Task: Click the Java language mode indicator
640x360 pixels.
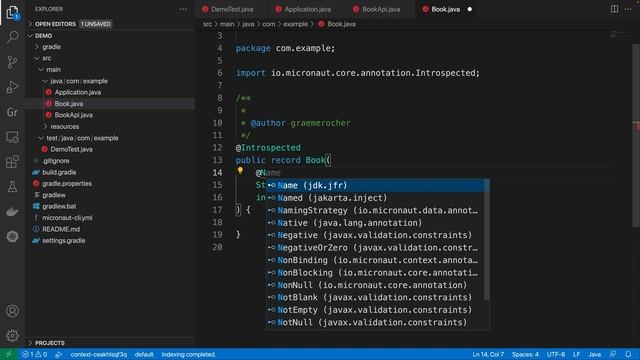Action: pyautogui.click(x=594, y=354)
